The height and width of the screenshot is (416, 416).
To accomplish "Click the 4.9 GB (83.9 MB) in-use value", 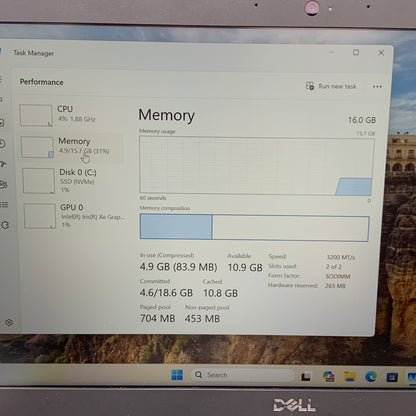I will point(178,267).
